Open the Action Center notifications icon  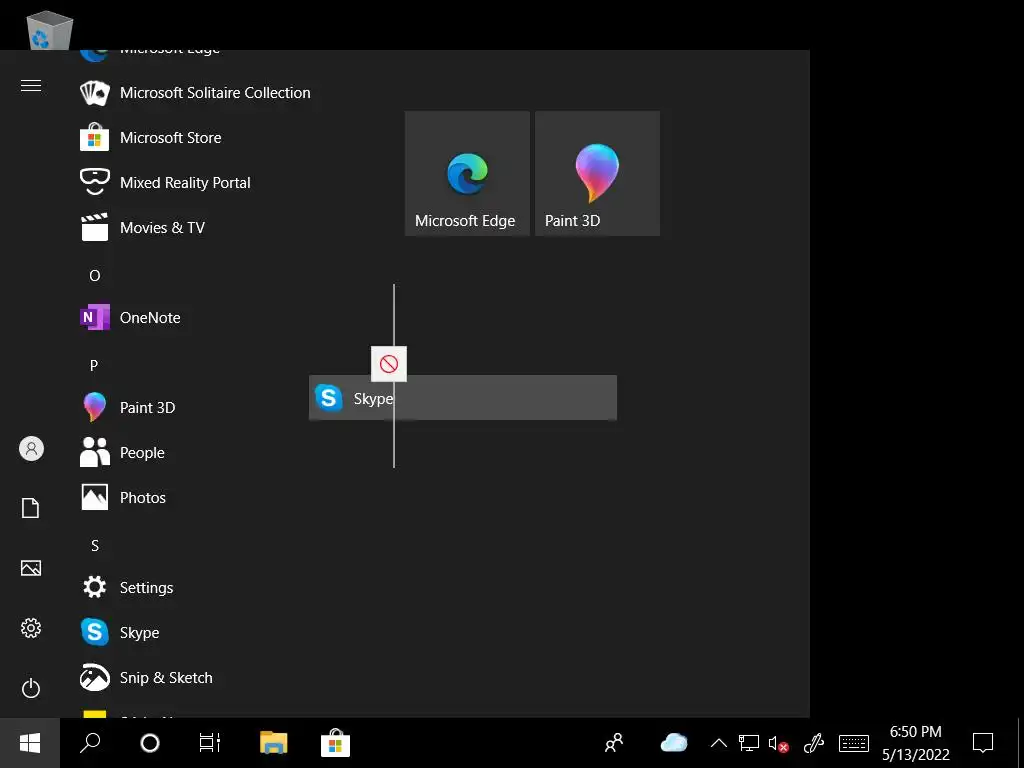pos(983,743)
